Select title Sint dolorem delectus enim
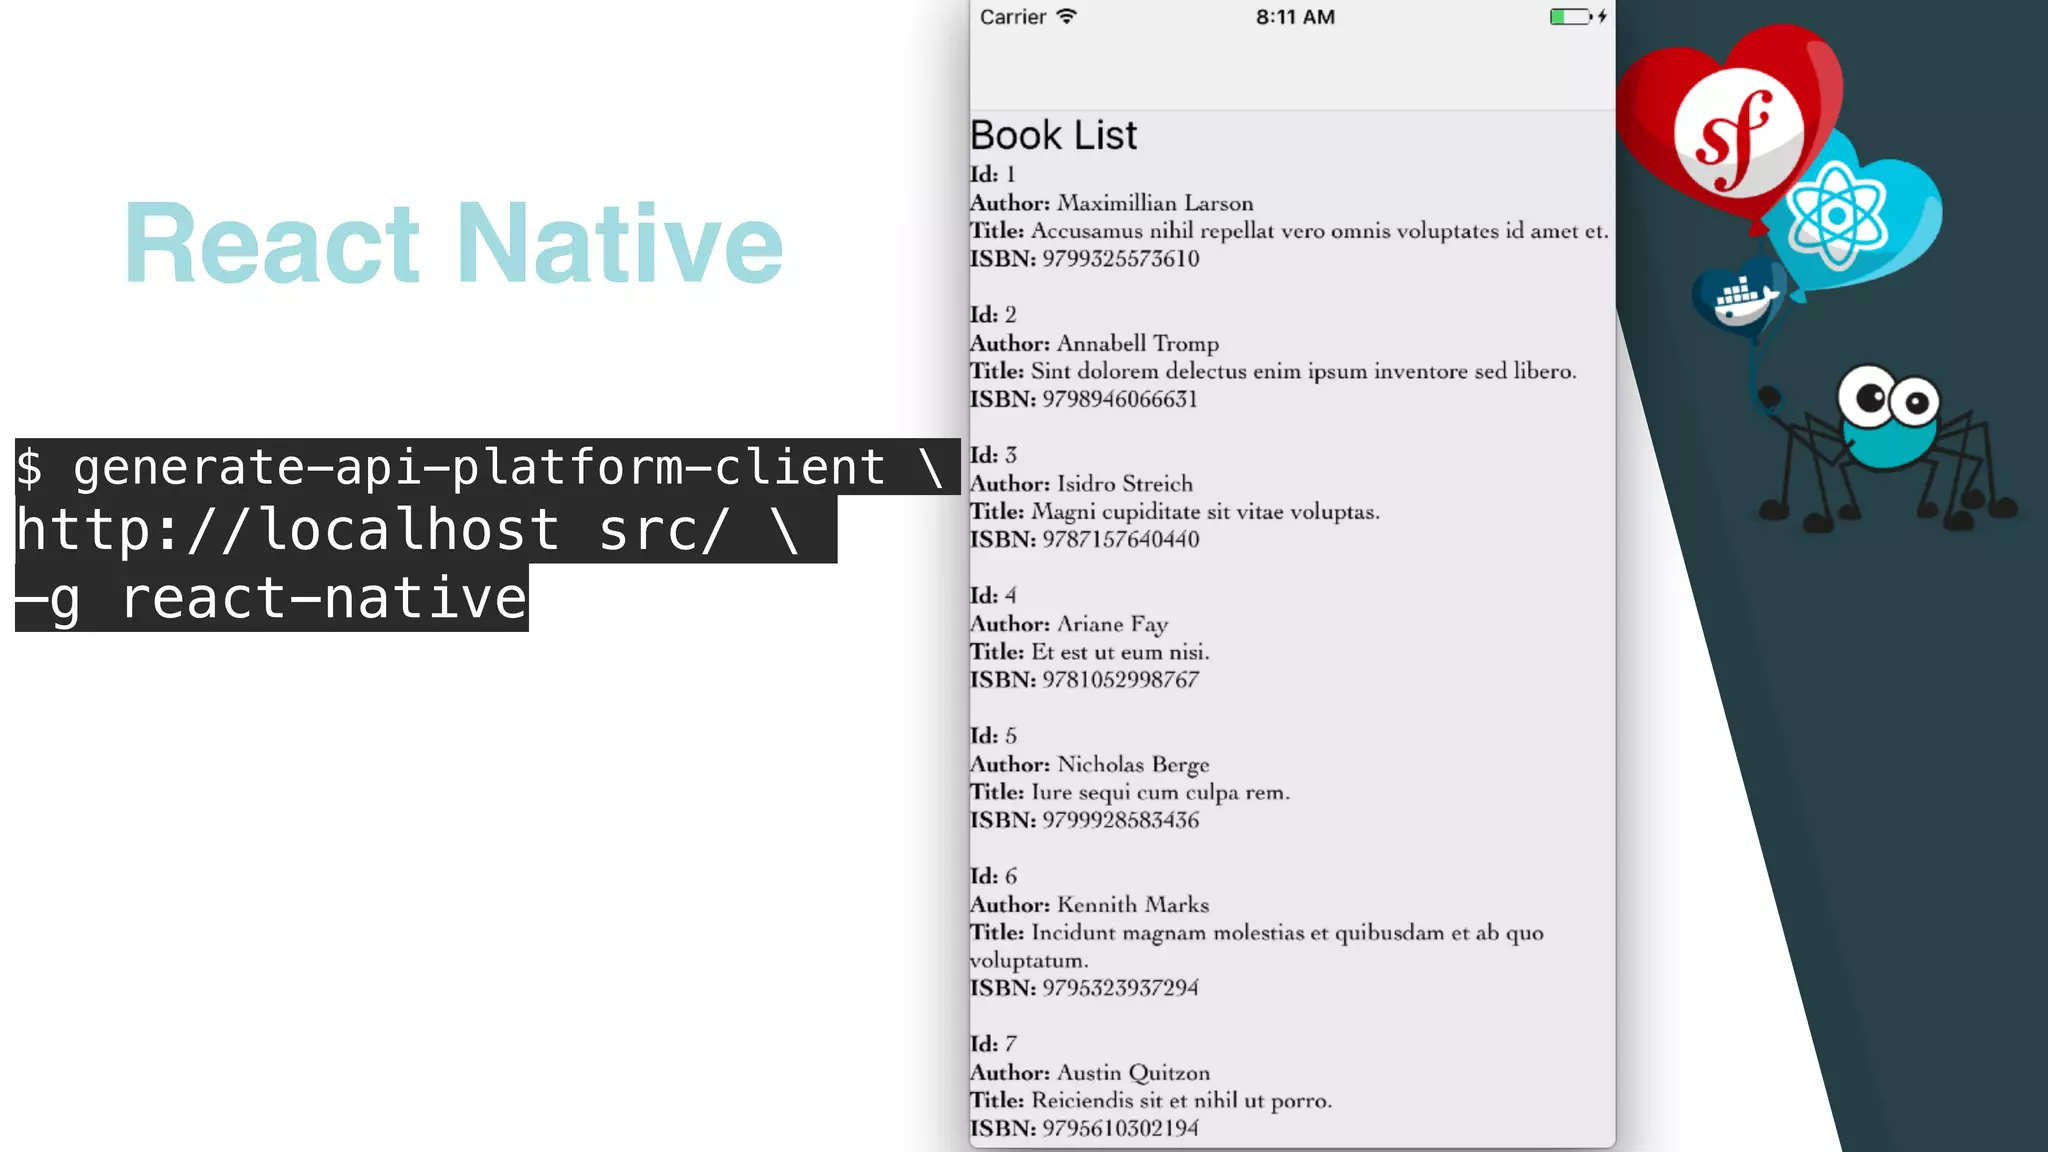Image resolution: width=2048 pixels, height=1152 pixels. pos(1273,371)
